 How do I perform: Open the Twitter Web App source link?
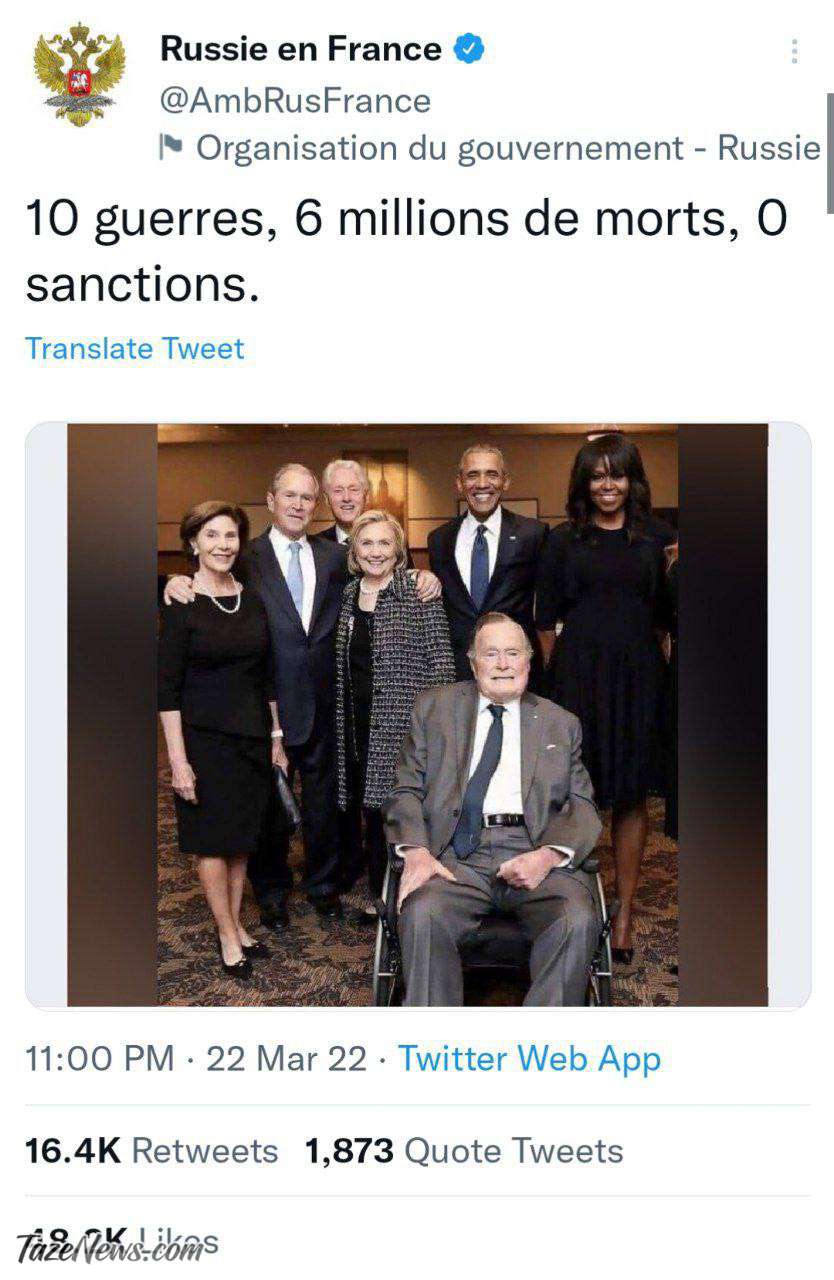pyautogui.click(x=530, y=1059)
